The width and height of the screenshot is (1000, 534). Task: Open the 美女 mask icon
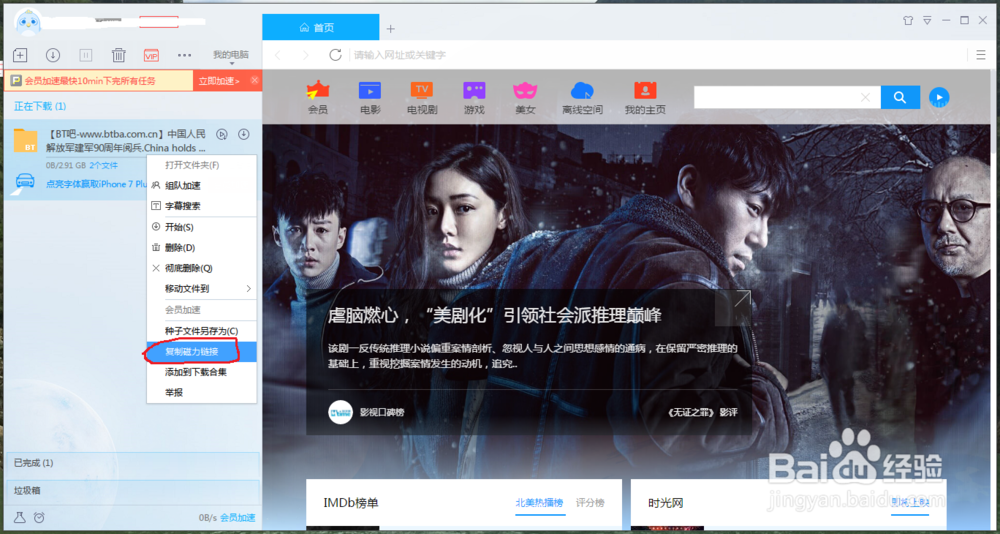pyautogui.click(x=526, y=98)
